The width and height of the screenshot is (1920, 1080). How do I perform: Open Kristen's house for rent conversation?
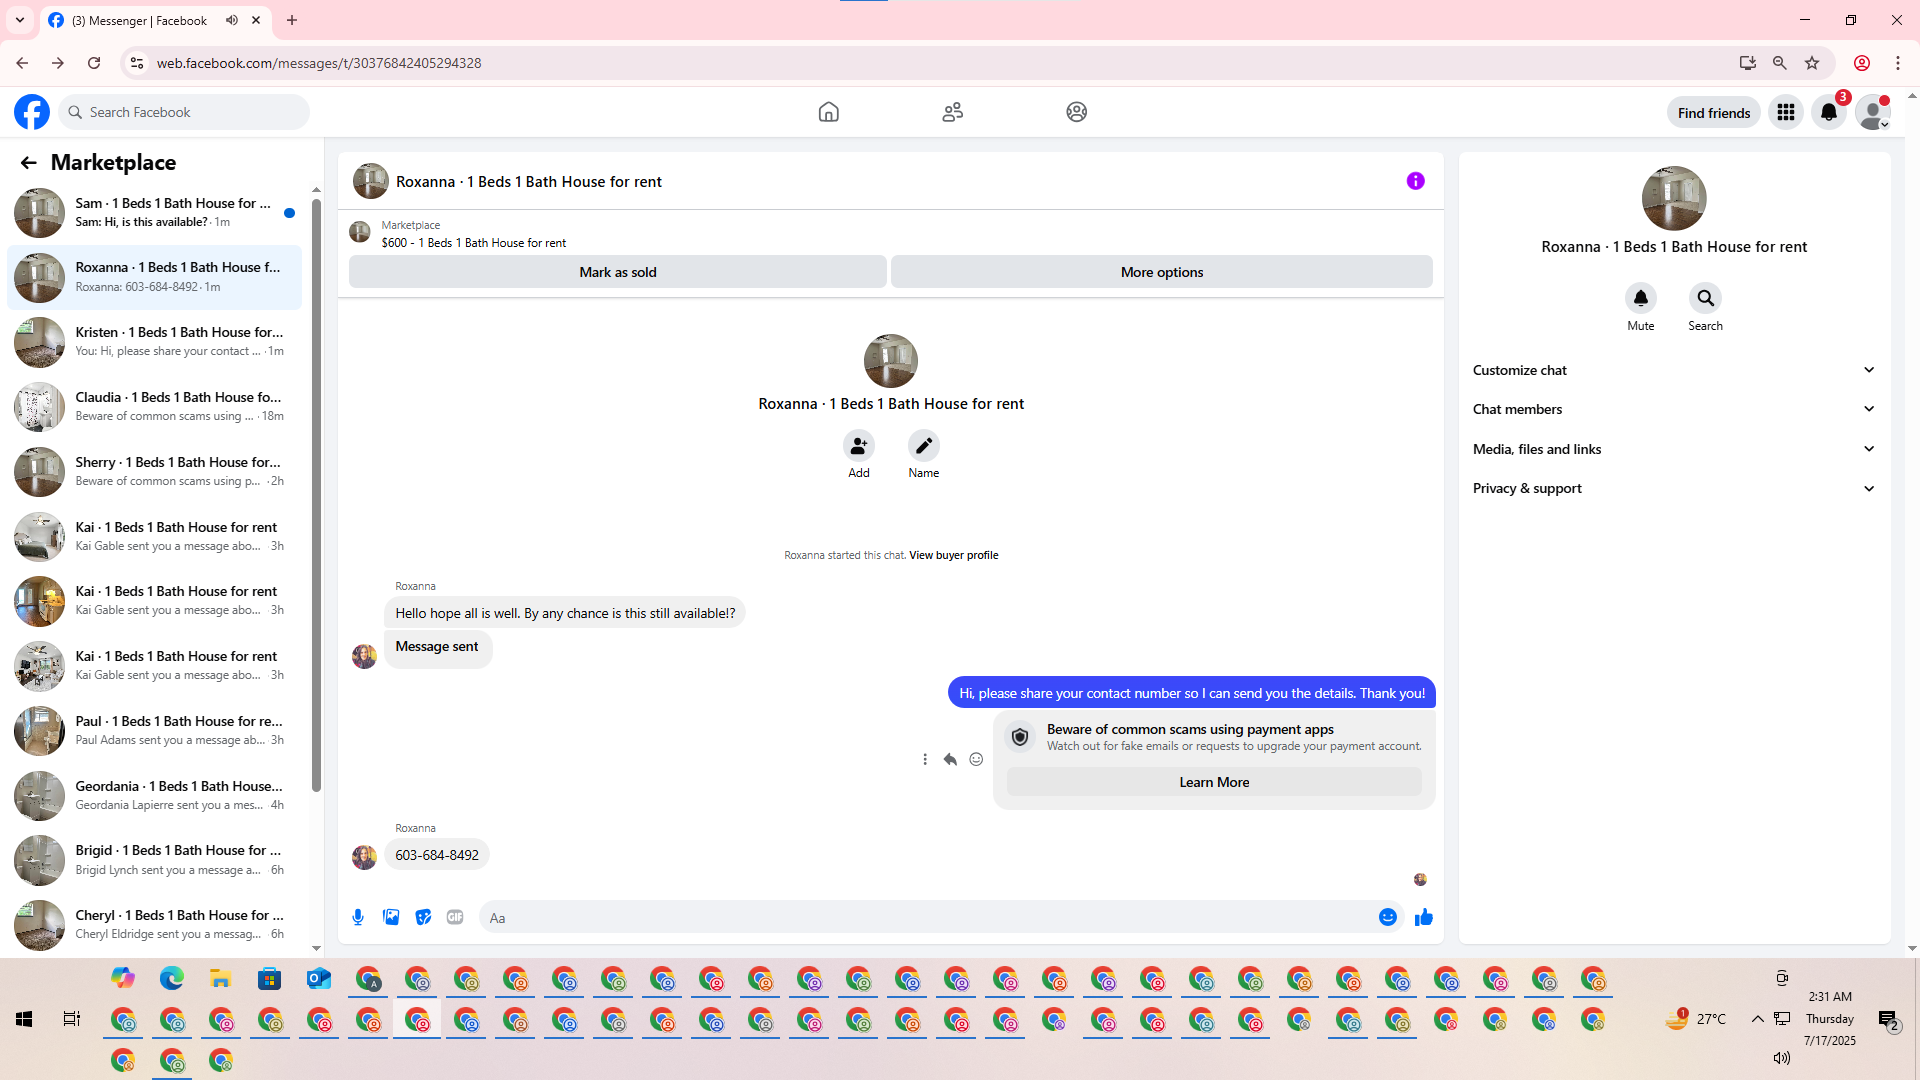tap(155, 342)
